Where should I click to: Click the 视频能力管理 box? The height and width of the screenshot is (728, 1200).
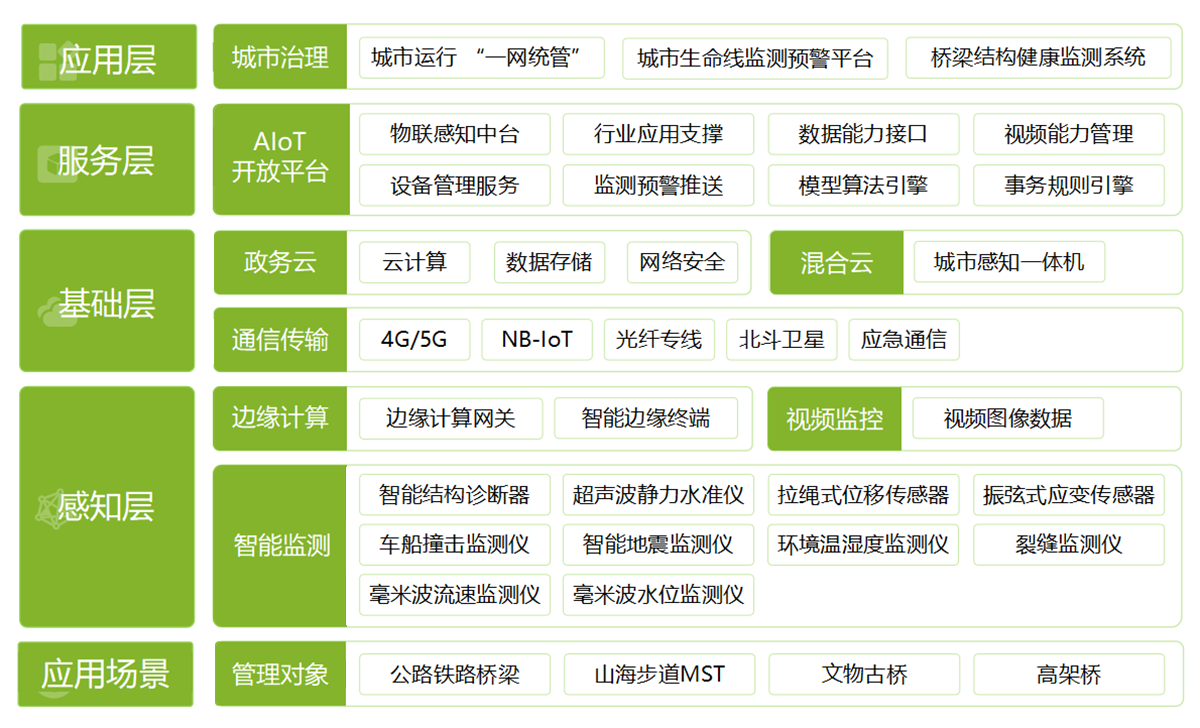1069,134
